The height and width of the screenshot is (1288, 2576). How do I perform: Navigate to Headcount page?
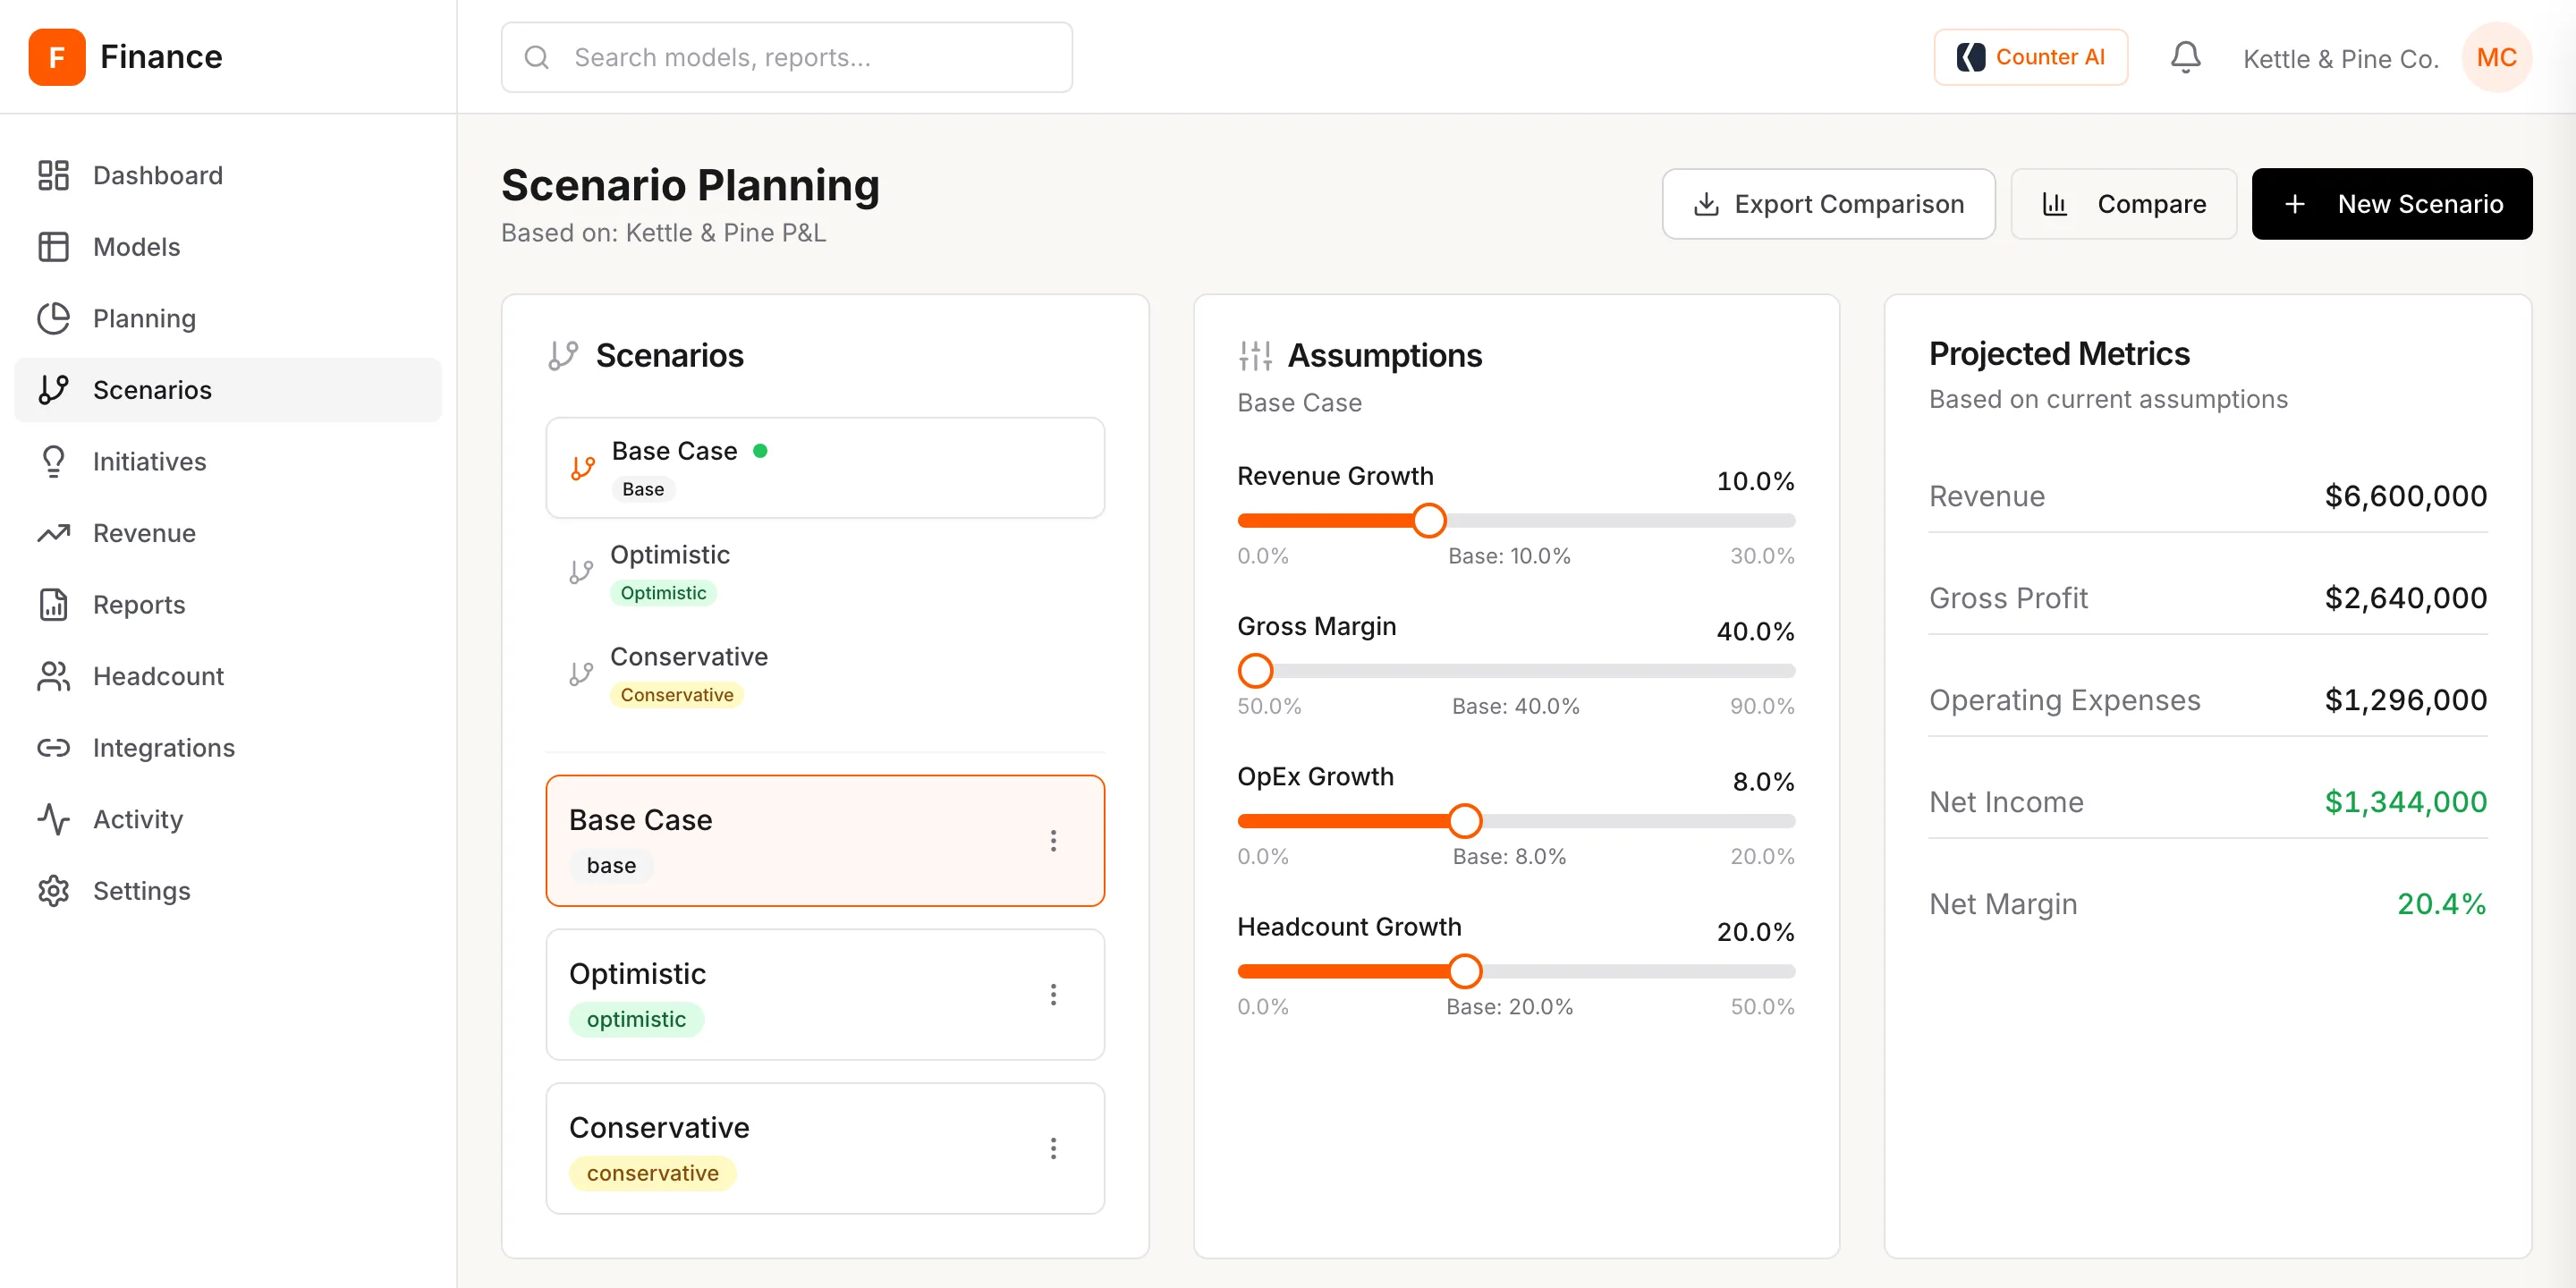[x=228, y=676]
